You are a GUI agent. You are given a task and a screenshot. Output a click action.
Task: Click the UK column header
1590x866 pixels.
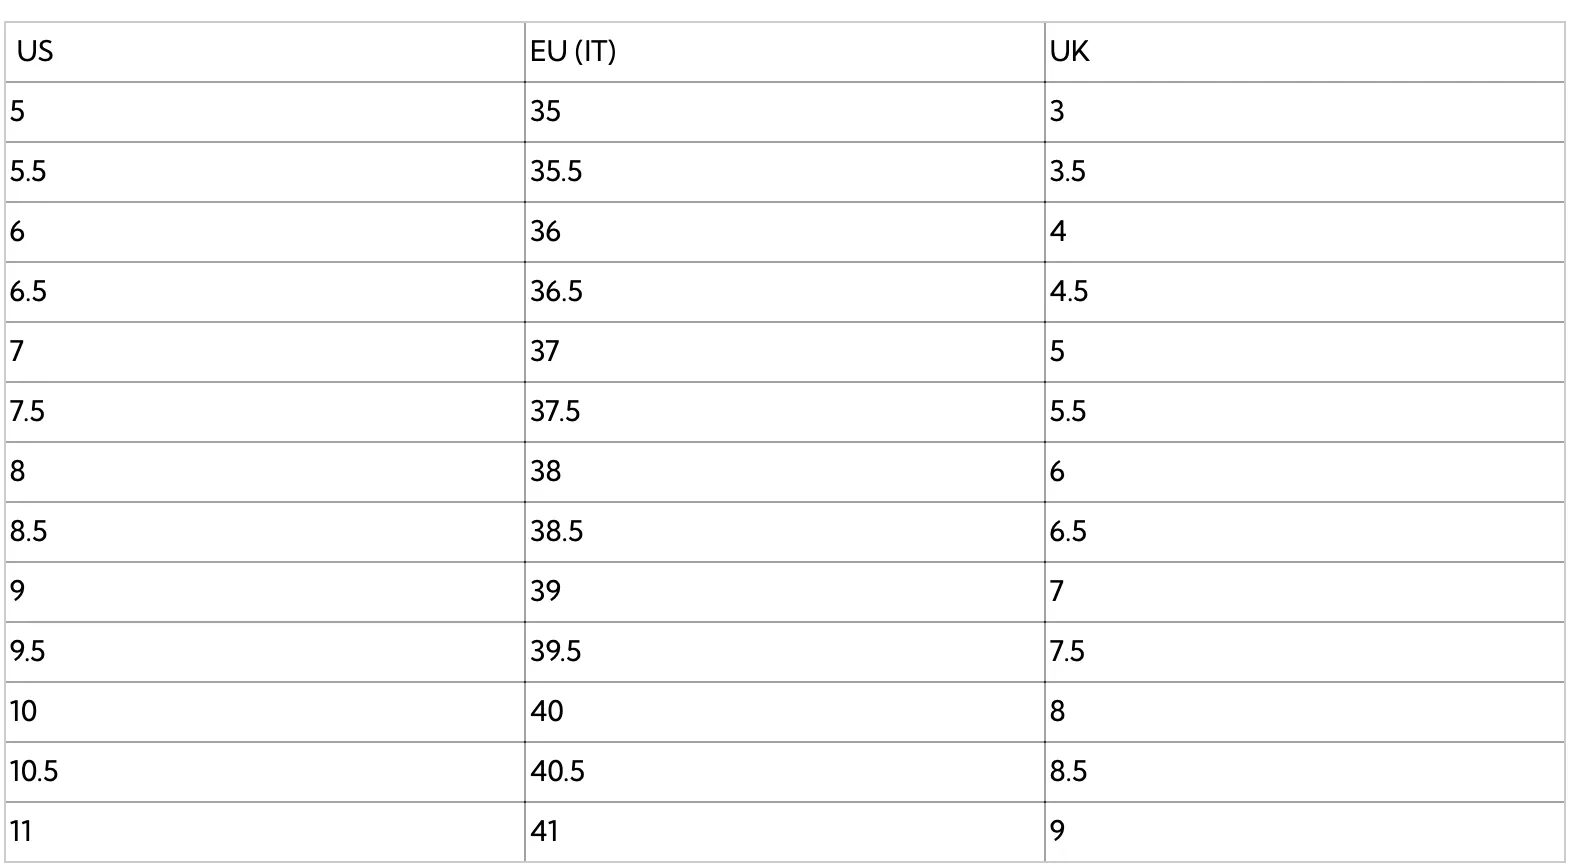click(1305, 52)
